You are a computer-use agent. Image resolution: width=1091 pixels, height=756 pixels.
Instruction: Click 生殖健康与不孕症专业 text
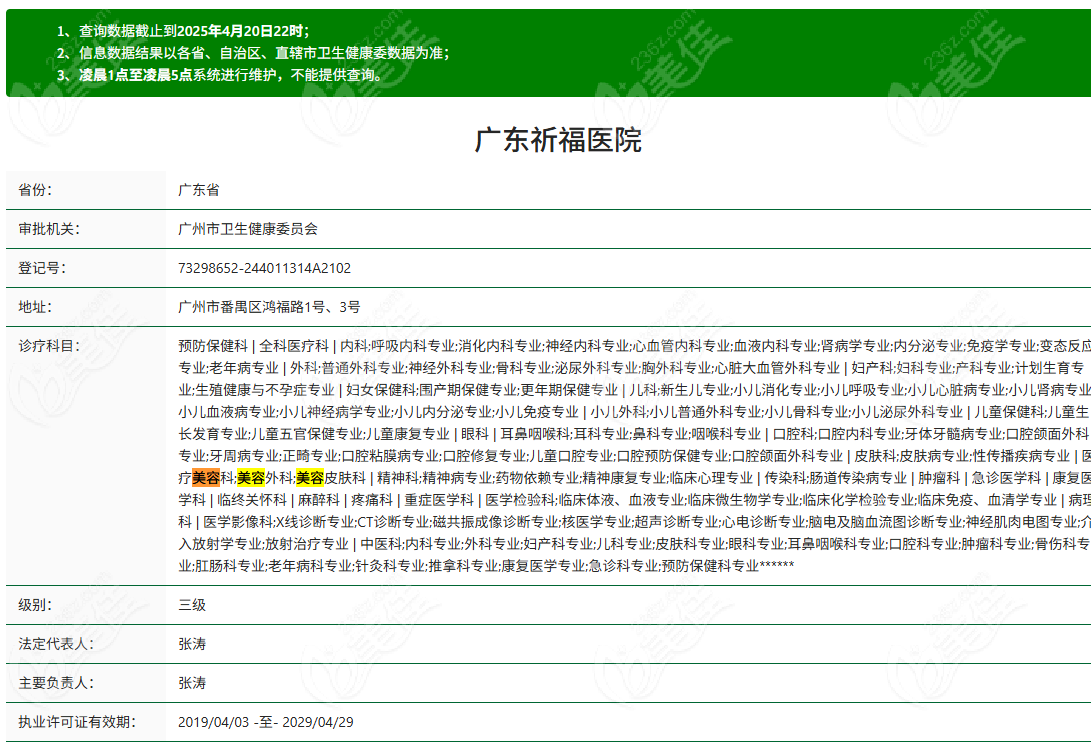[x=264, y=390]
